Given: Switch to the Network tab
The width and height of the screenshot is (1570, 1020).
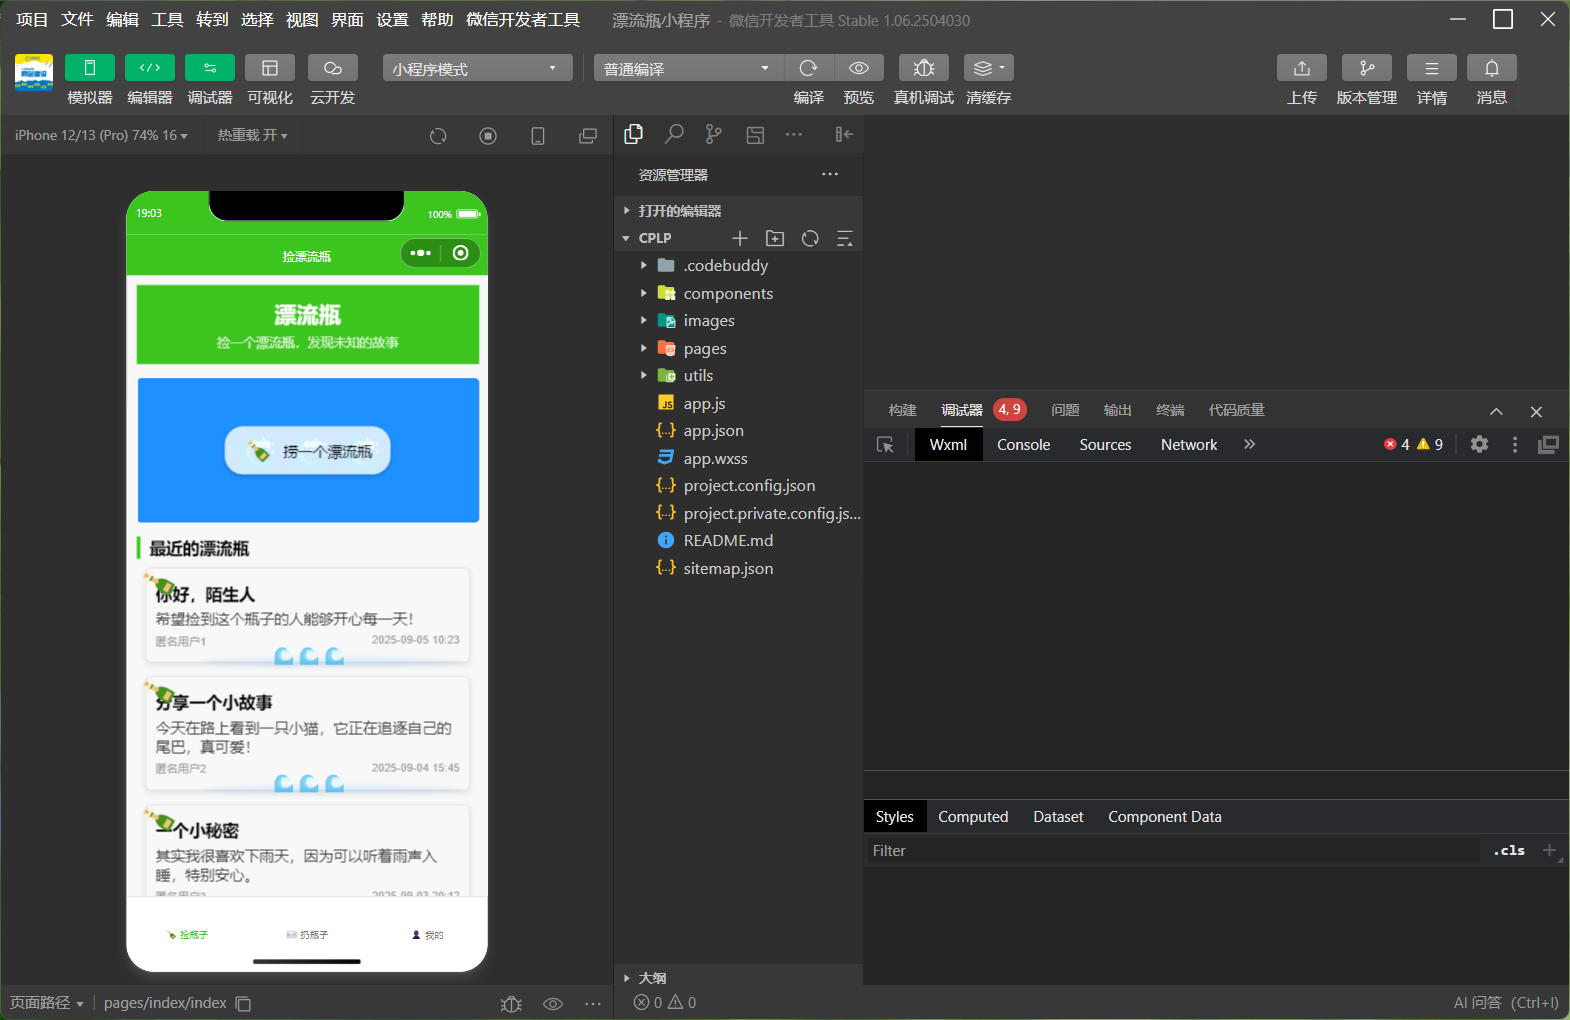Looking at the screenshot, I should pyautogui.click(x=1189, y=445).
